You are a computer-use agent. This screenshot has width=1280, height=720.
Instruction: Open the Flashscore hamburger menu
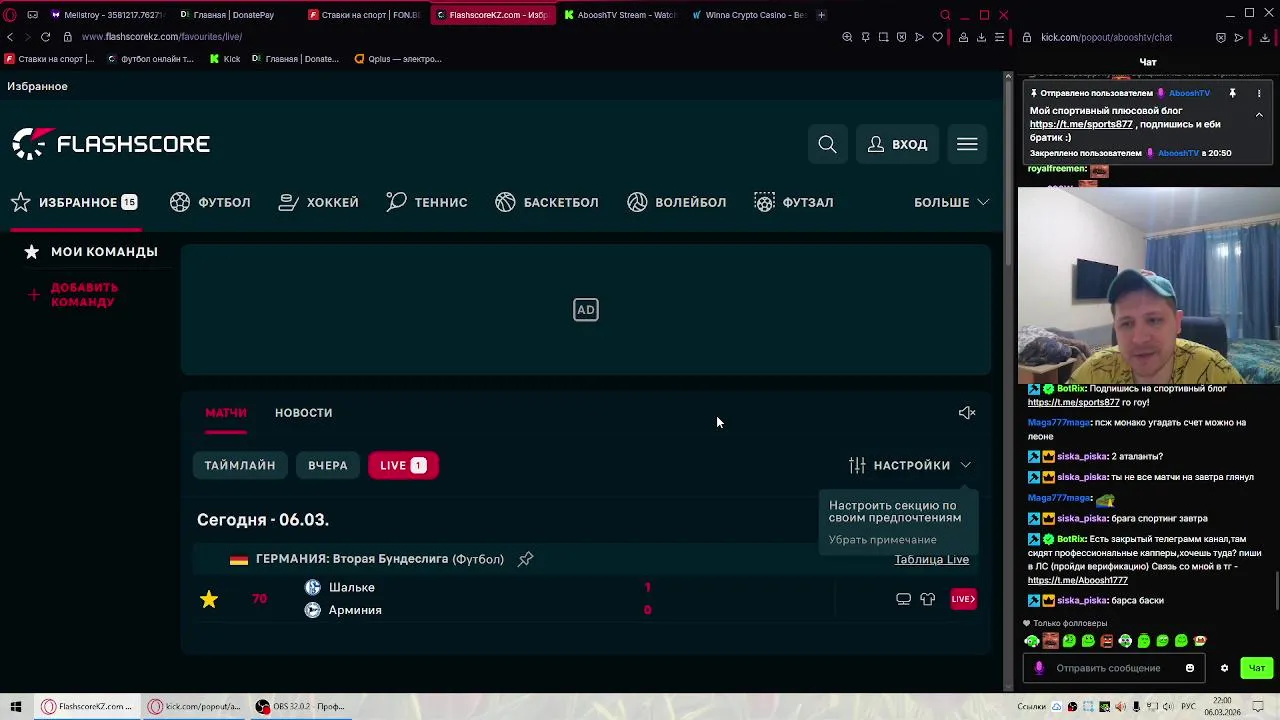(x=967, y=145)
